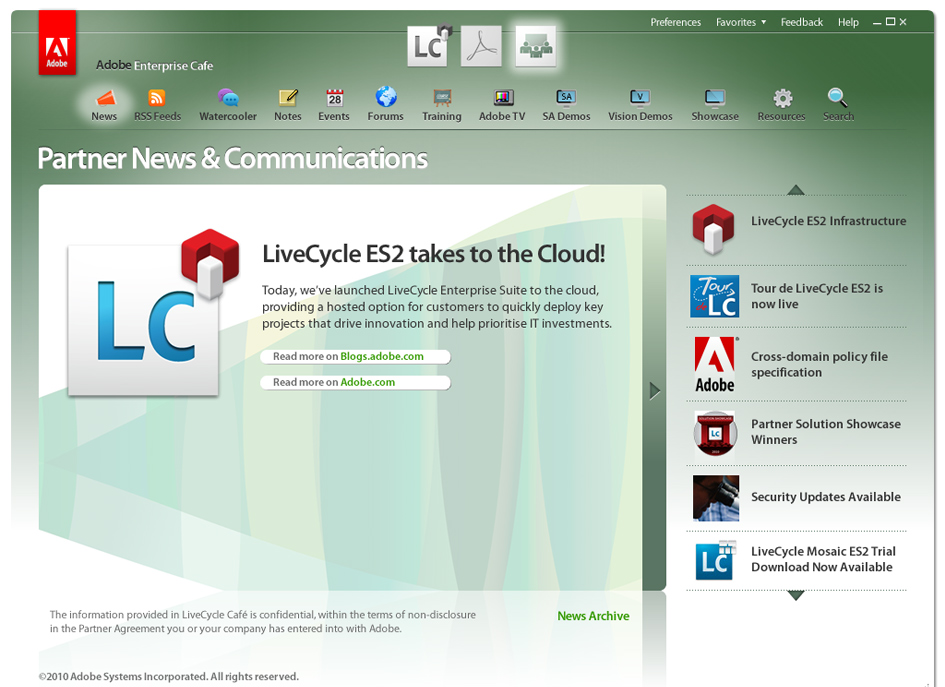Click the Partner News & Communications heading

click(233, 158)
